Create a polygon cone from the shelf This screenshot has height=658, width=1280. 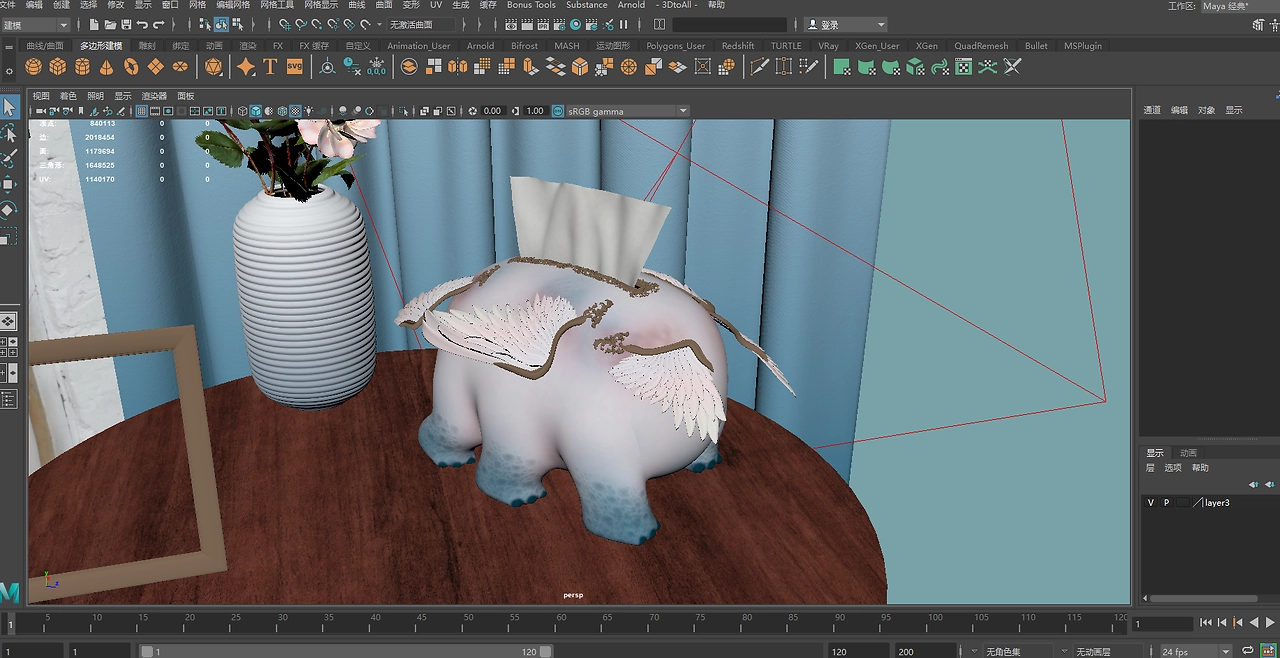coord(107,67)
